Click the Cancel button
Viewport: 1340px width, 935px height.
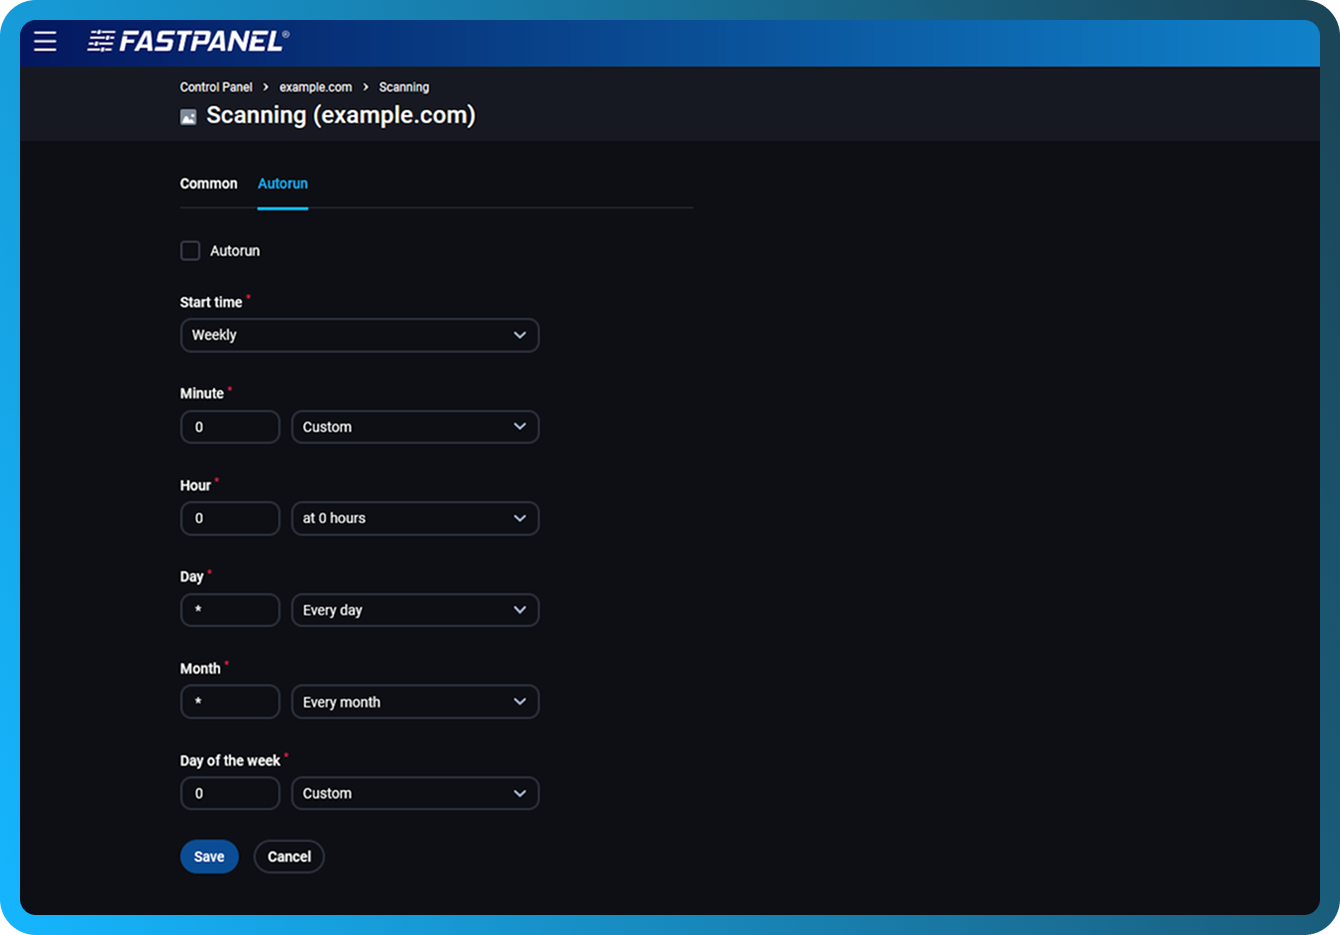(x=289, y=856)
